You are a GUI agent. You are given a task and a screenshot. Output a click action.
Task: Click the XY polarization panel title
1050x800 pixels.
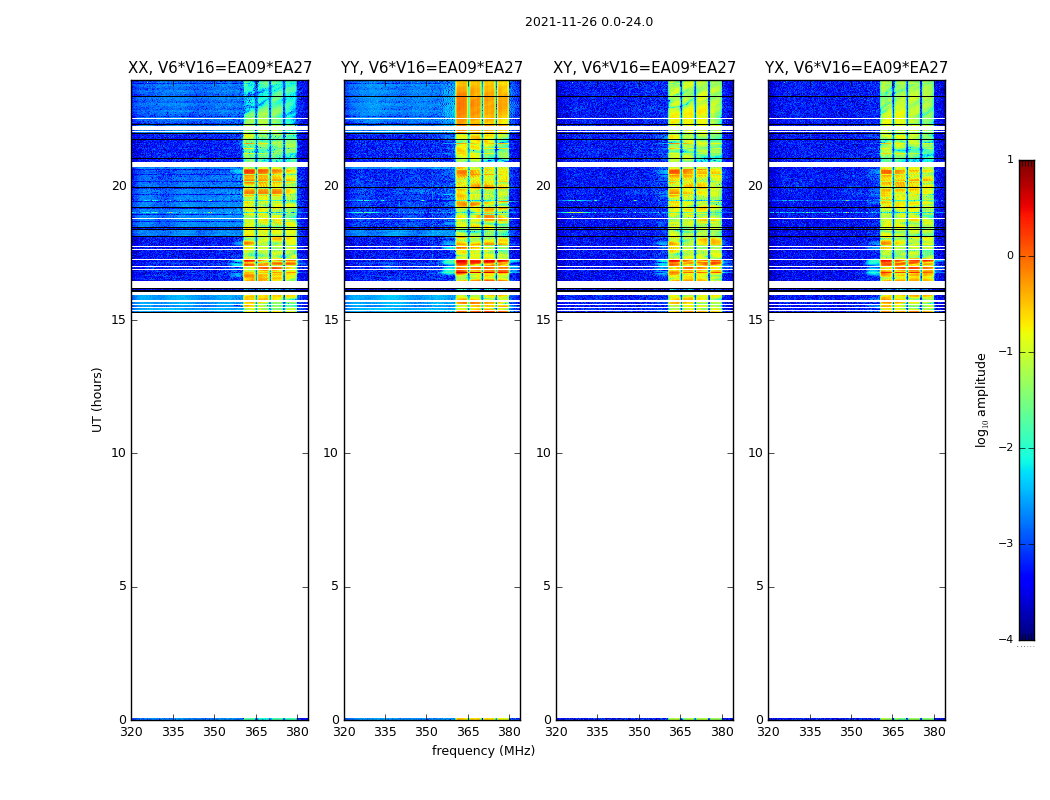click(644, 68)
